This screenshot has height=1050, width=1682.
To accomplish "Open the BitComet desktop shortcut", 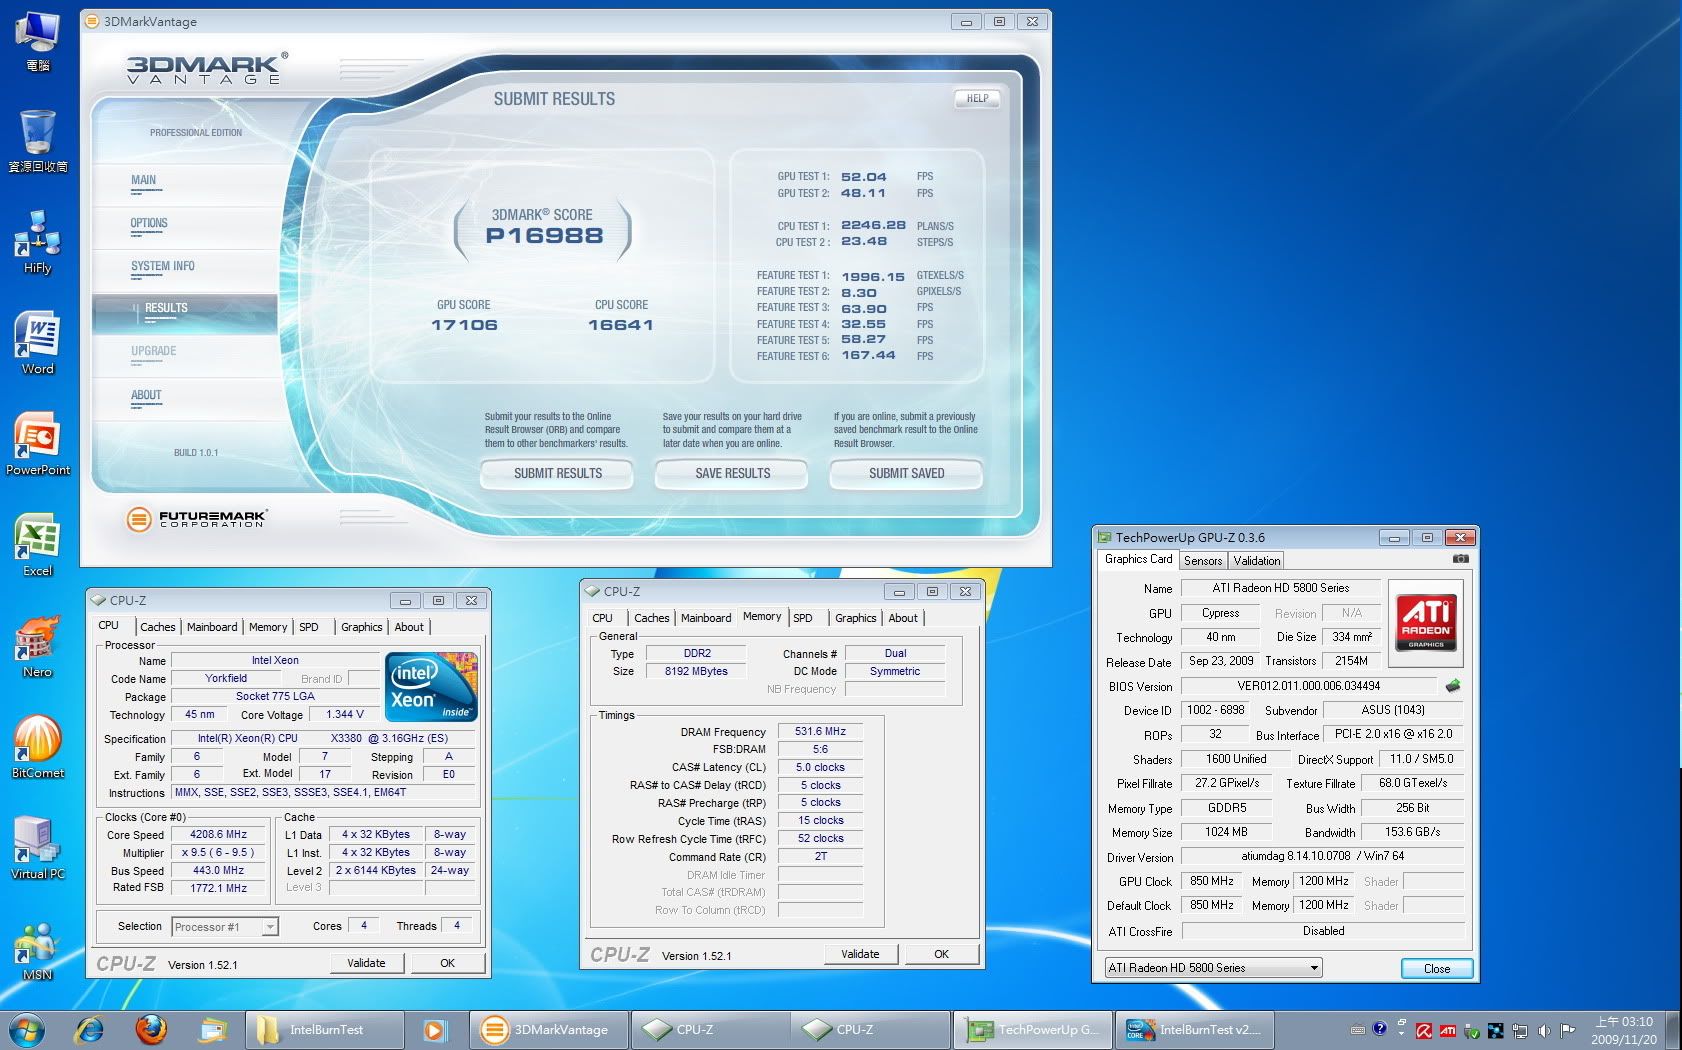I will coord(38,747).
